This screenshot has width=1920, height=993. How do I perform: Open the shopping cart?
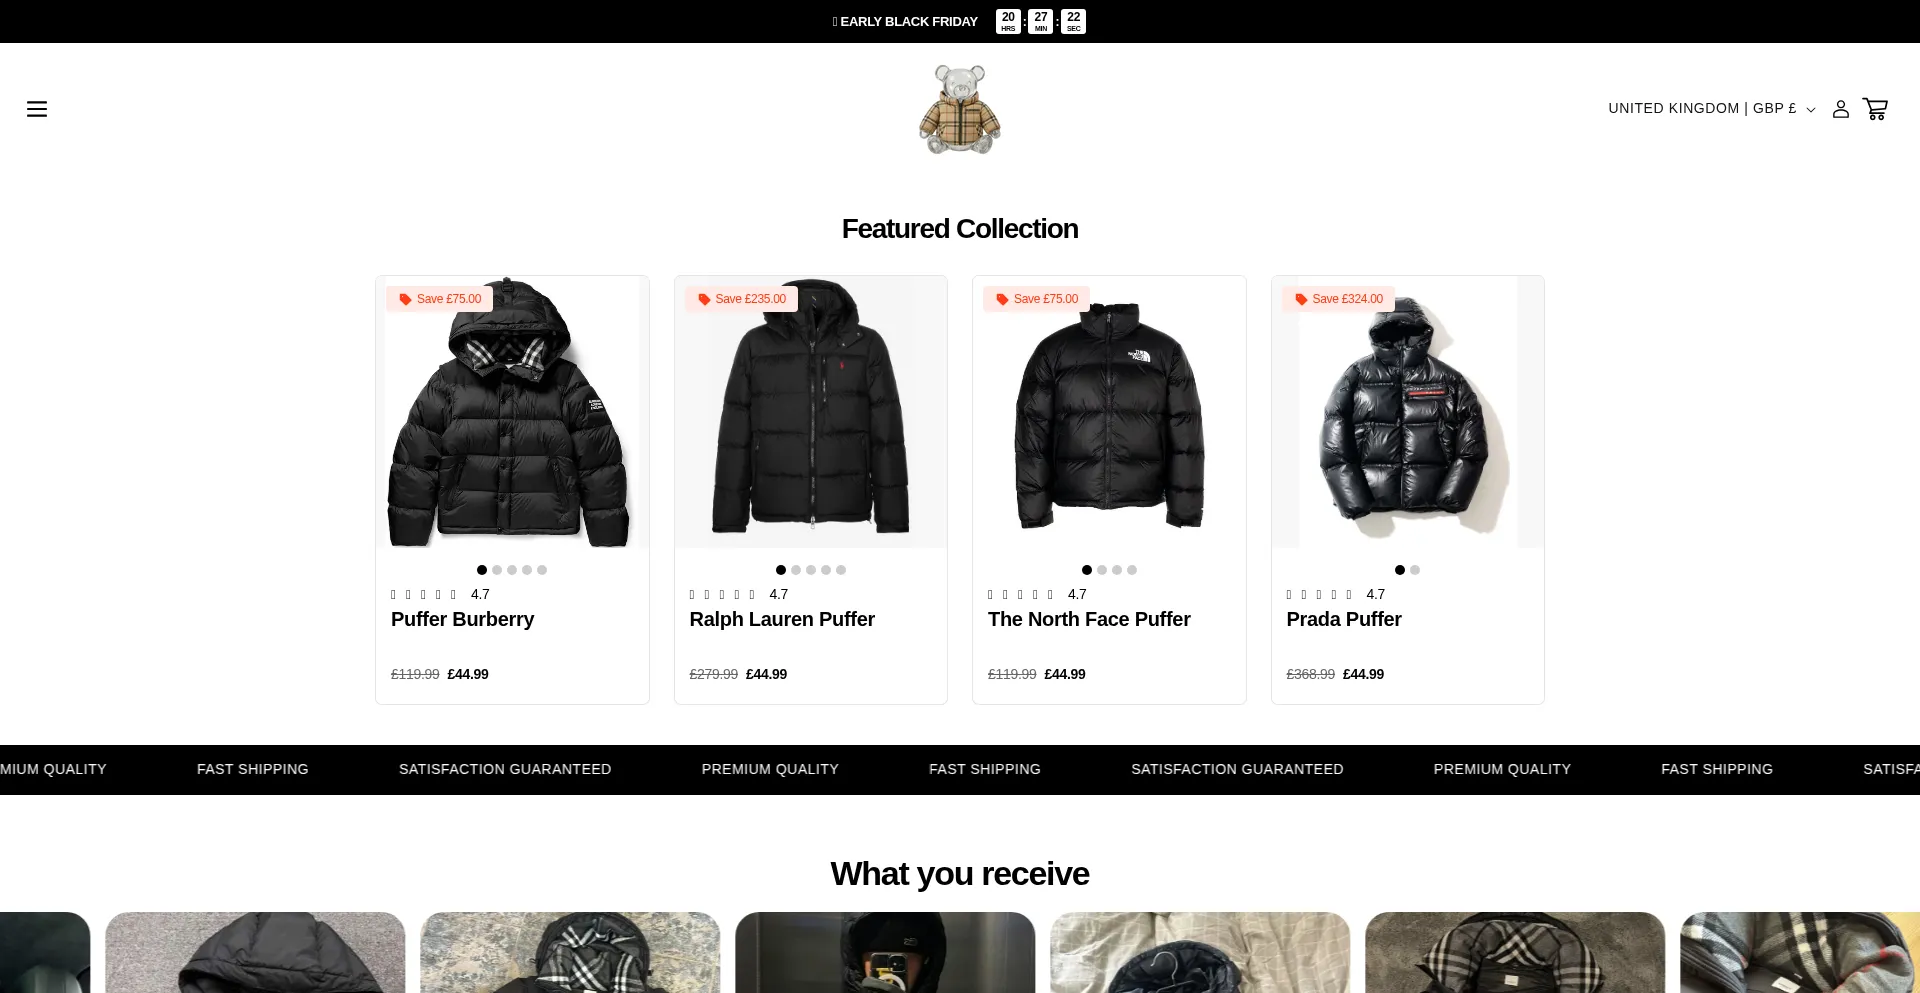pyautogui.click(x=1875, y=109)
